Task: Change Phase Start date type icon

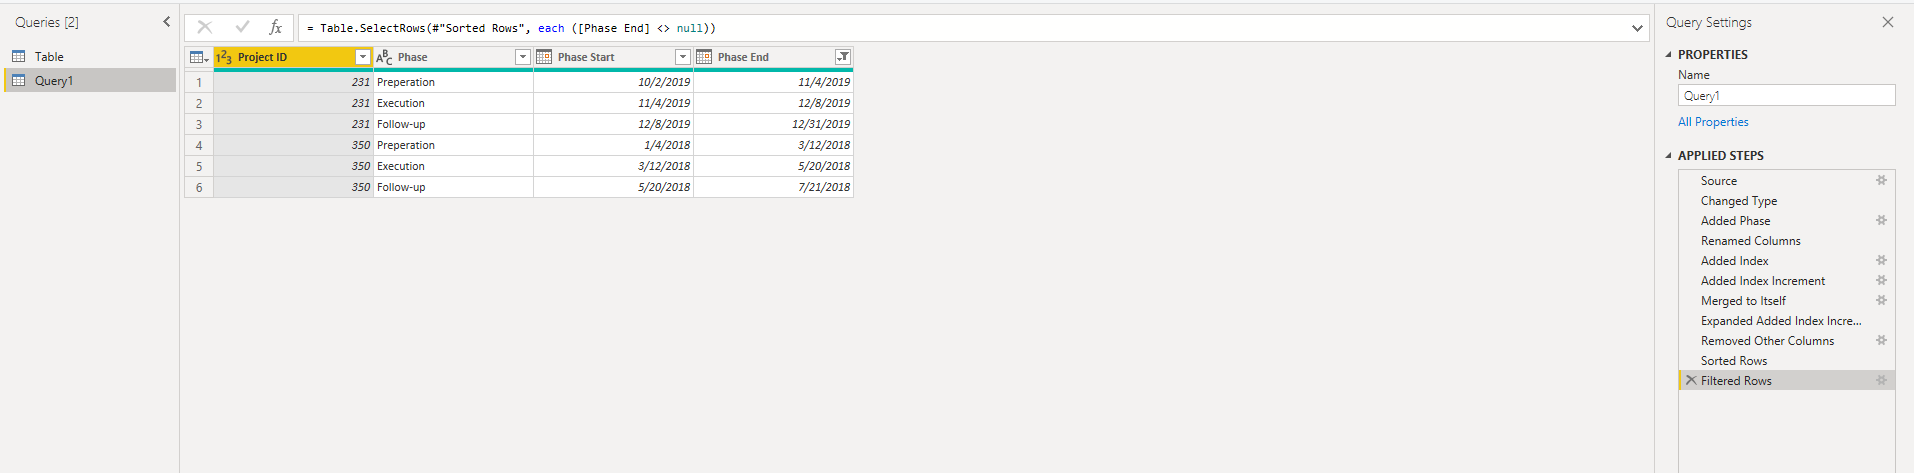Action: pyautogui.click(x=544, y=58)
